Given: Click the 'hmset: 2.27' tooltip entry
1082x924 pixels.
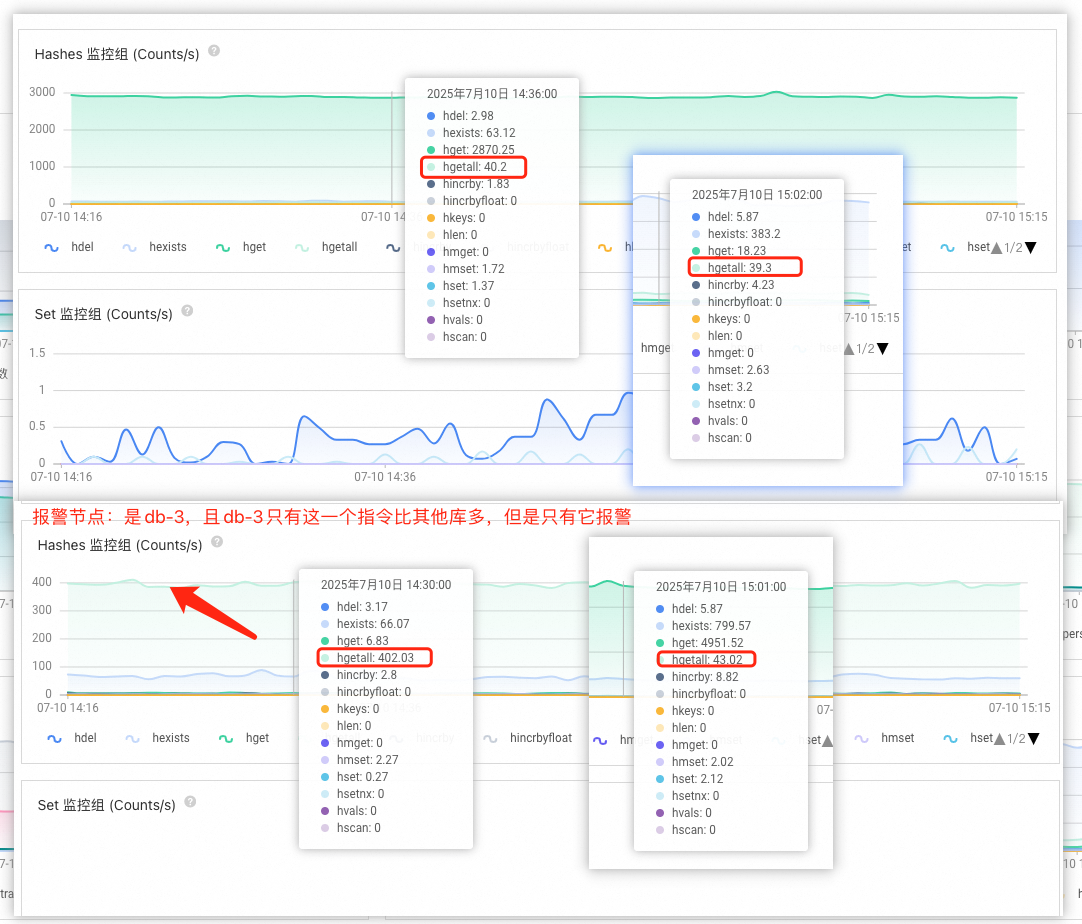Looking at the screenshot, I should pos(360,760).
